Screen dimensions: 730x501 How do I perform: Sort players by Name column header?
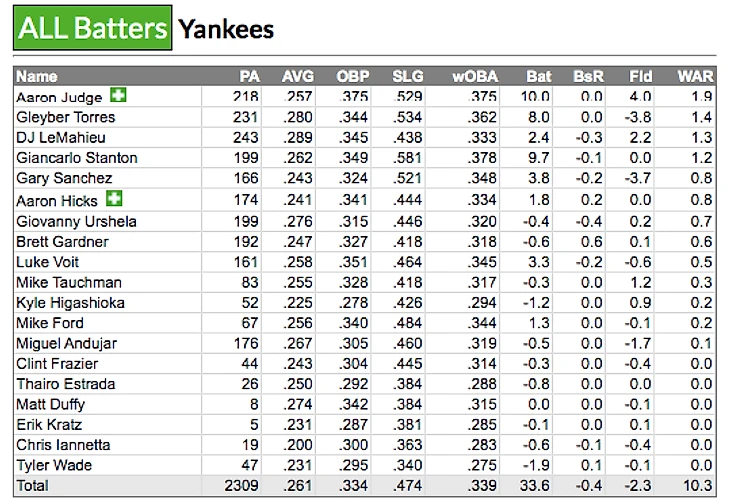(x=37, y=76)
